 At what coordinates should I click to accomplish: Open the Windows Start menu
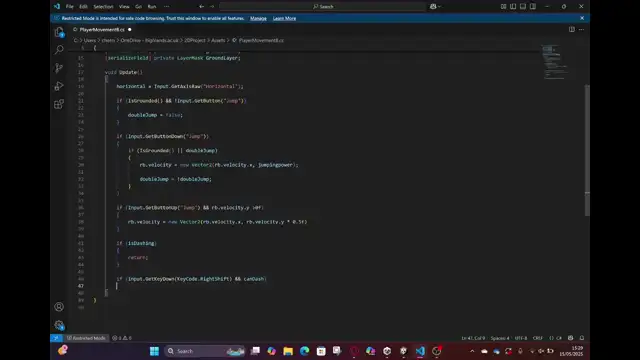[x=154, y=351]
